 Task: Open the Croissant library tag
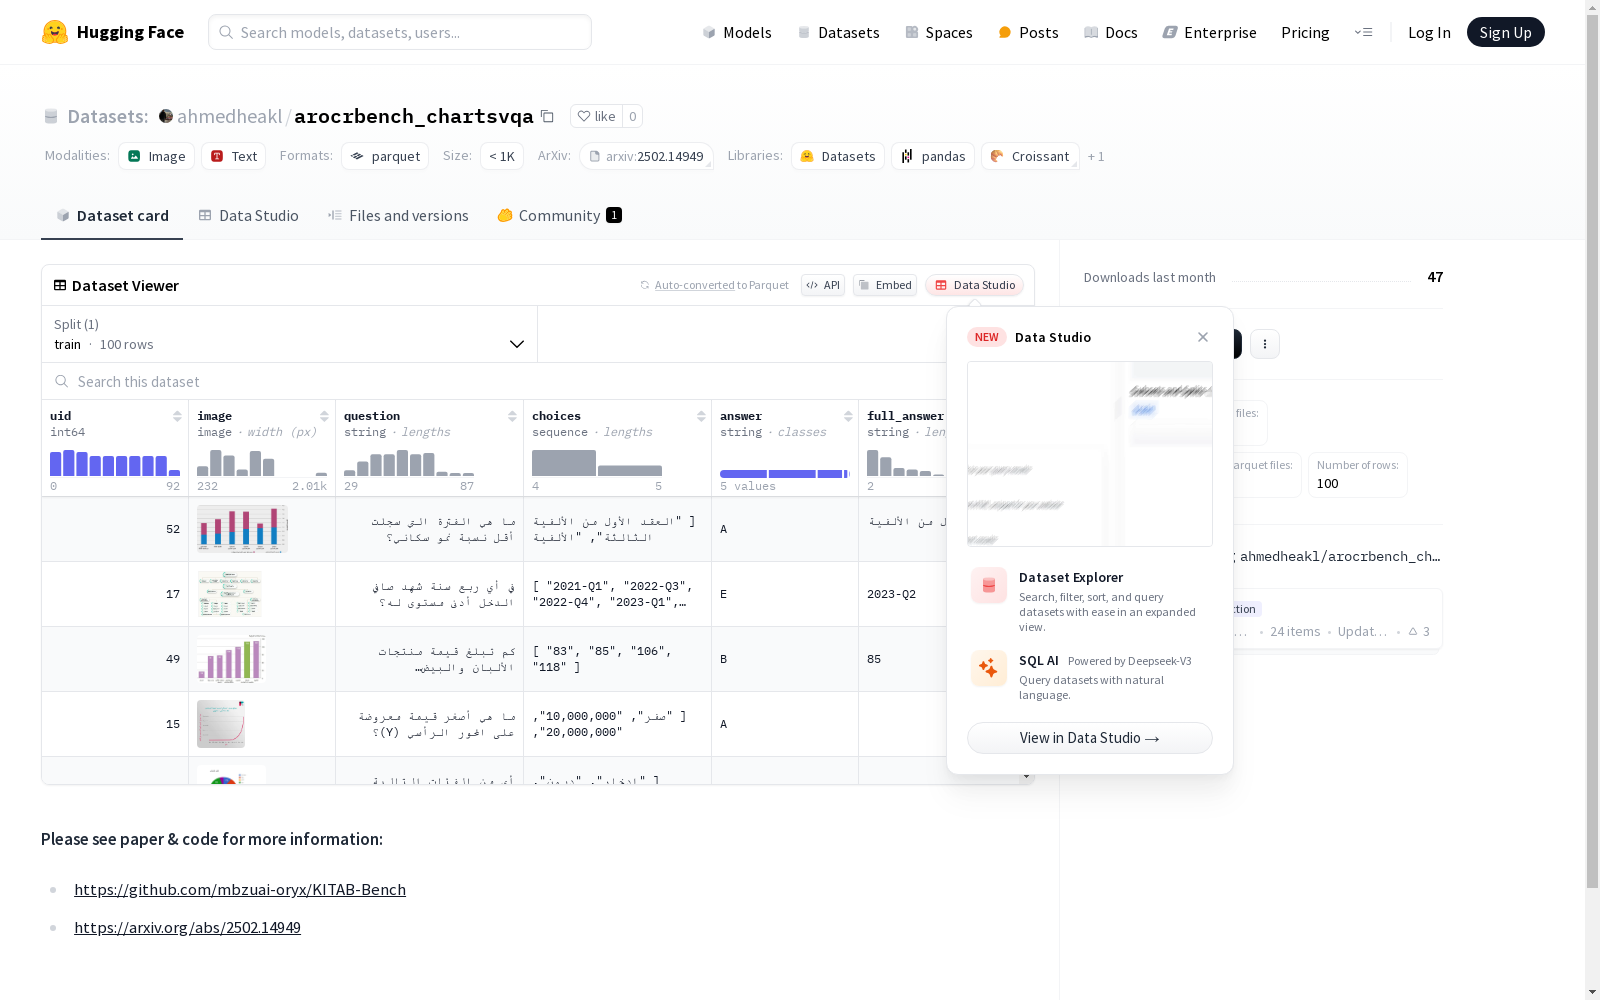[1030, 156]
